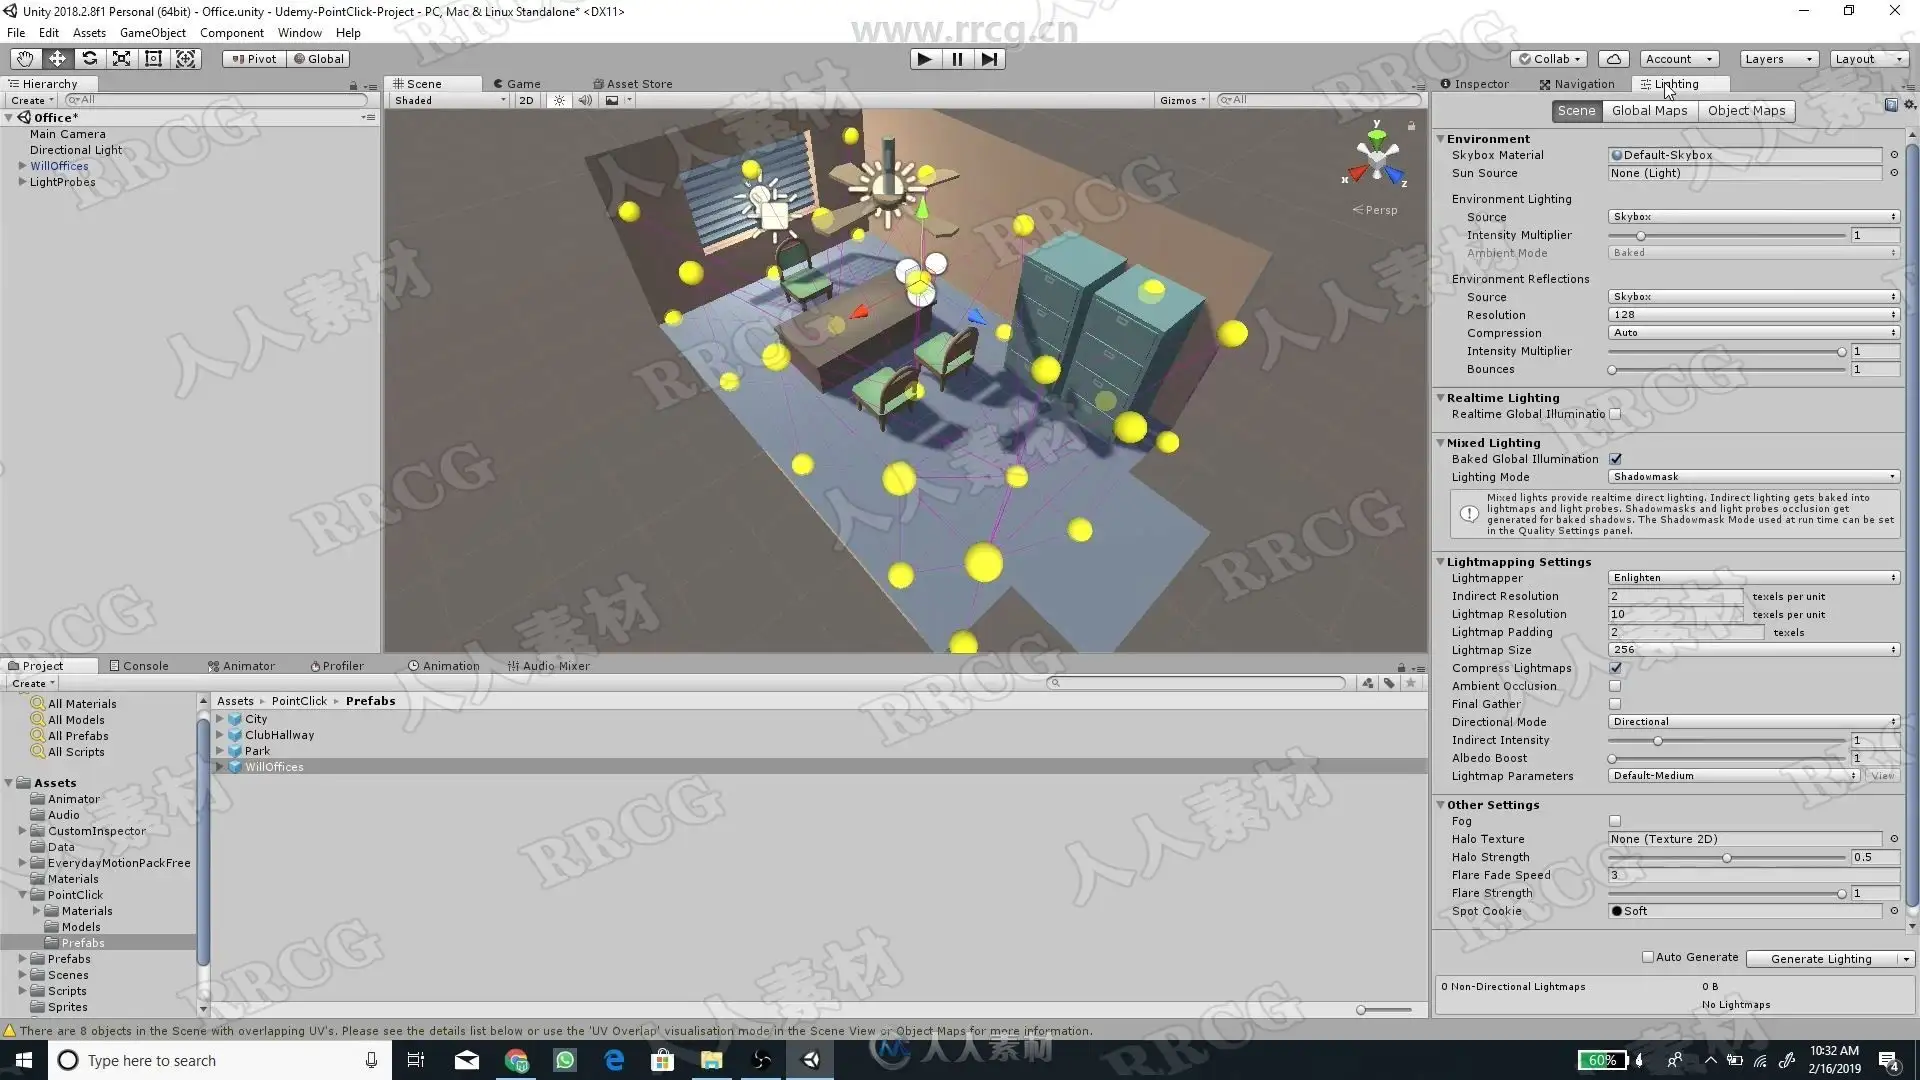1920x1080 pixels.
Task: Open the Lightmapper Enlighten dropdown
Action: pos(1753,578)
